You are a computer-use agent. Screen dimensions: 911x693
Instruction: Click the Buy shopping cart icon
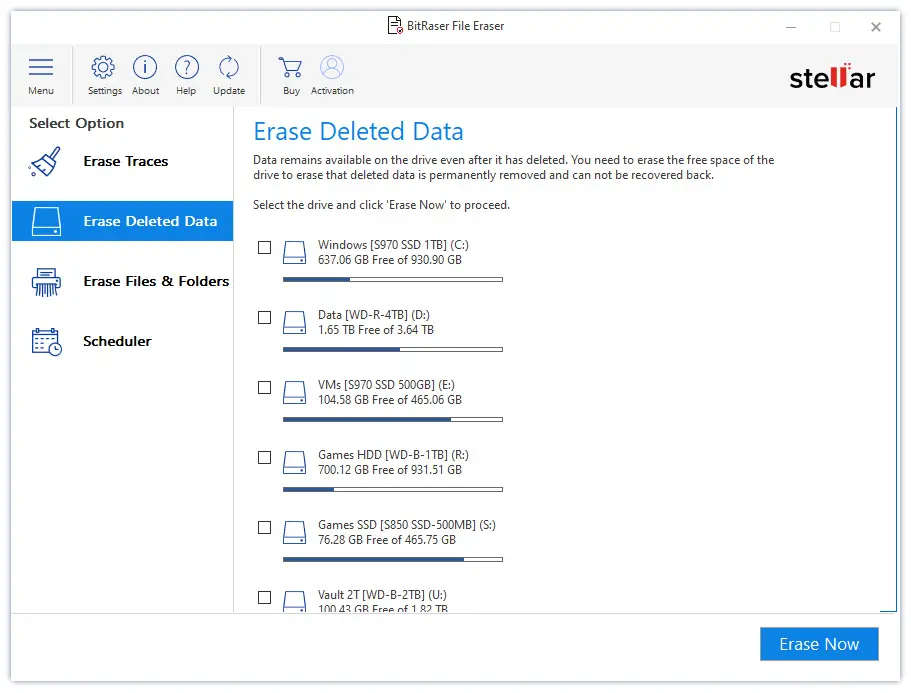[x=290, y=67]
